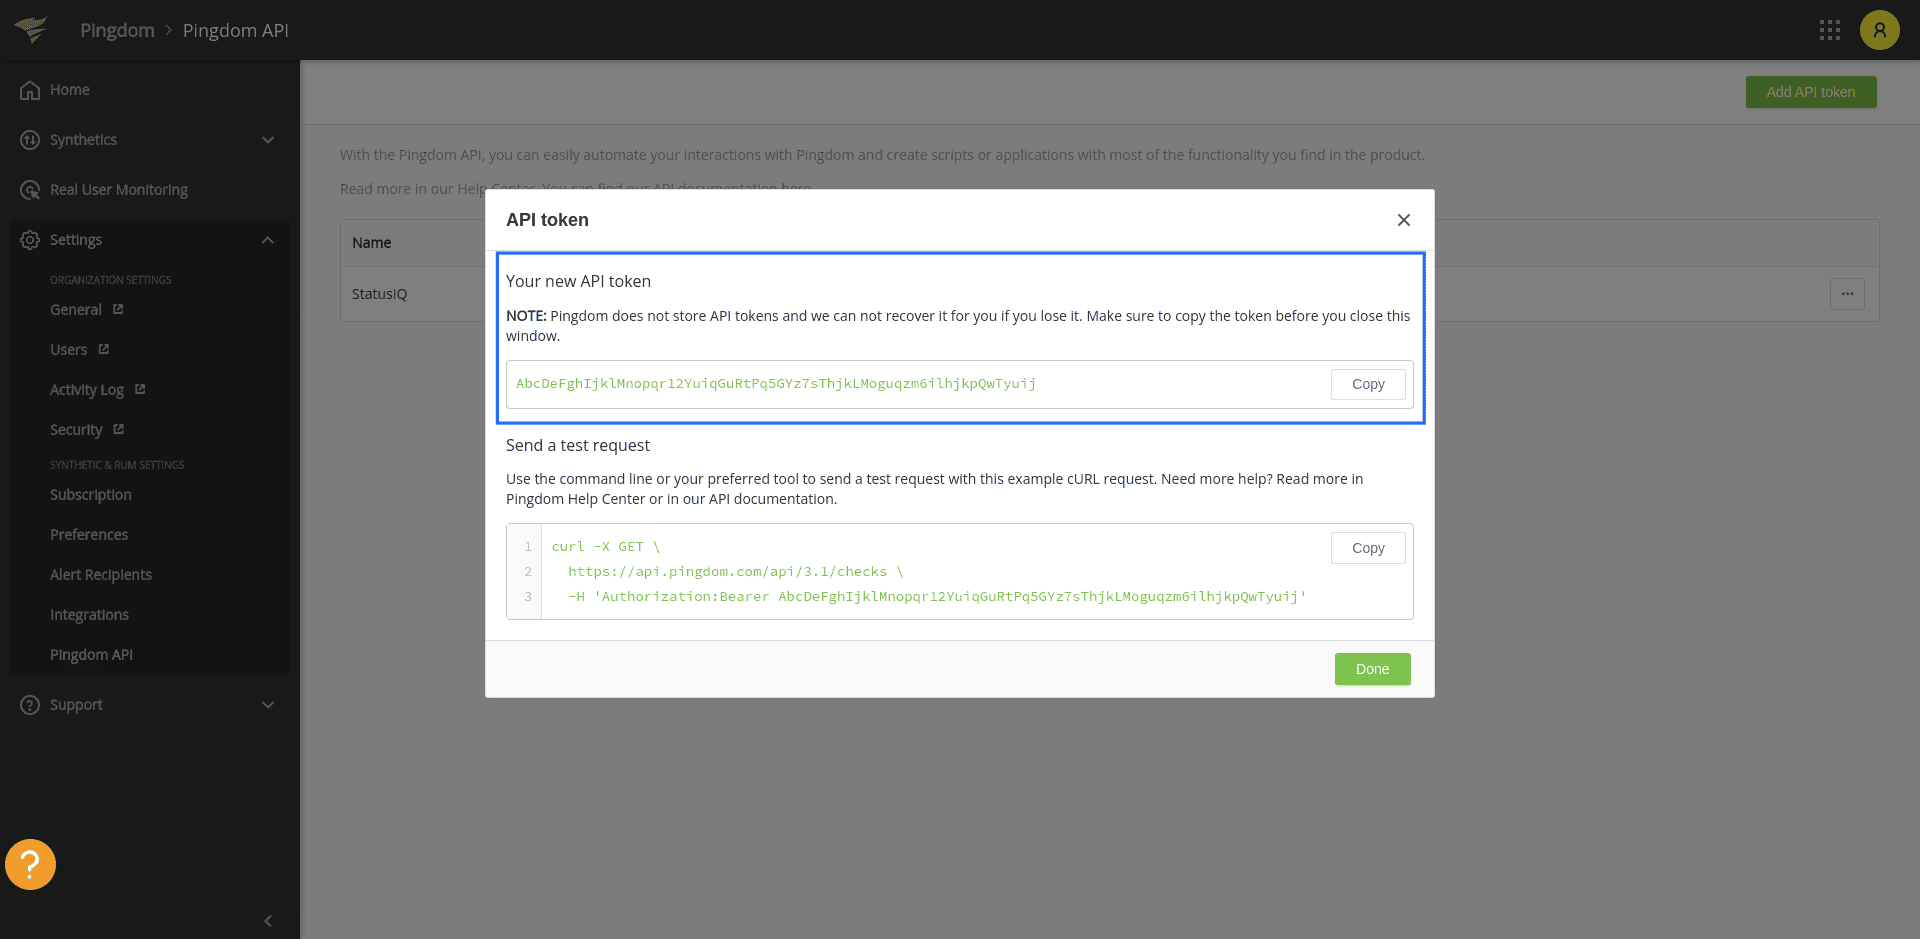Click the Home icon in sidebar

(30, 90)
